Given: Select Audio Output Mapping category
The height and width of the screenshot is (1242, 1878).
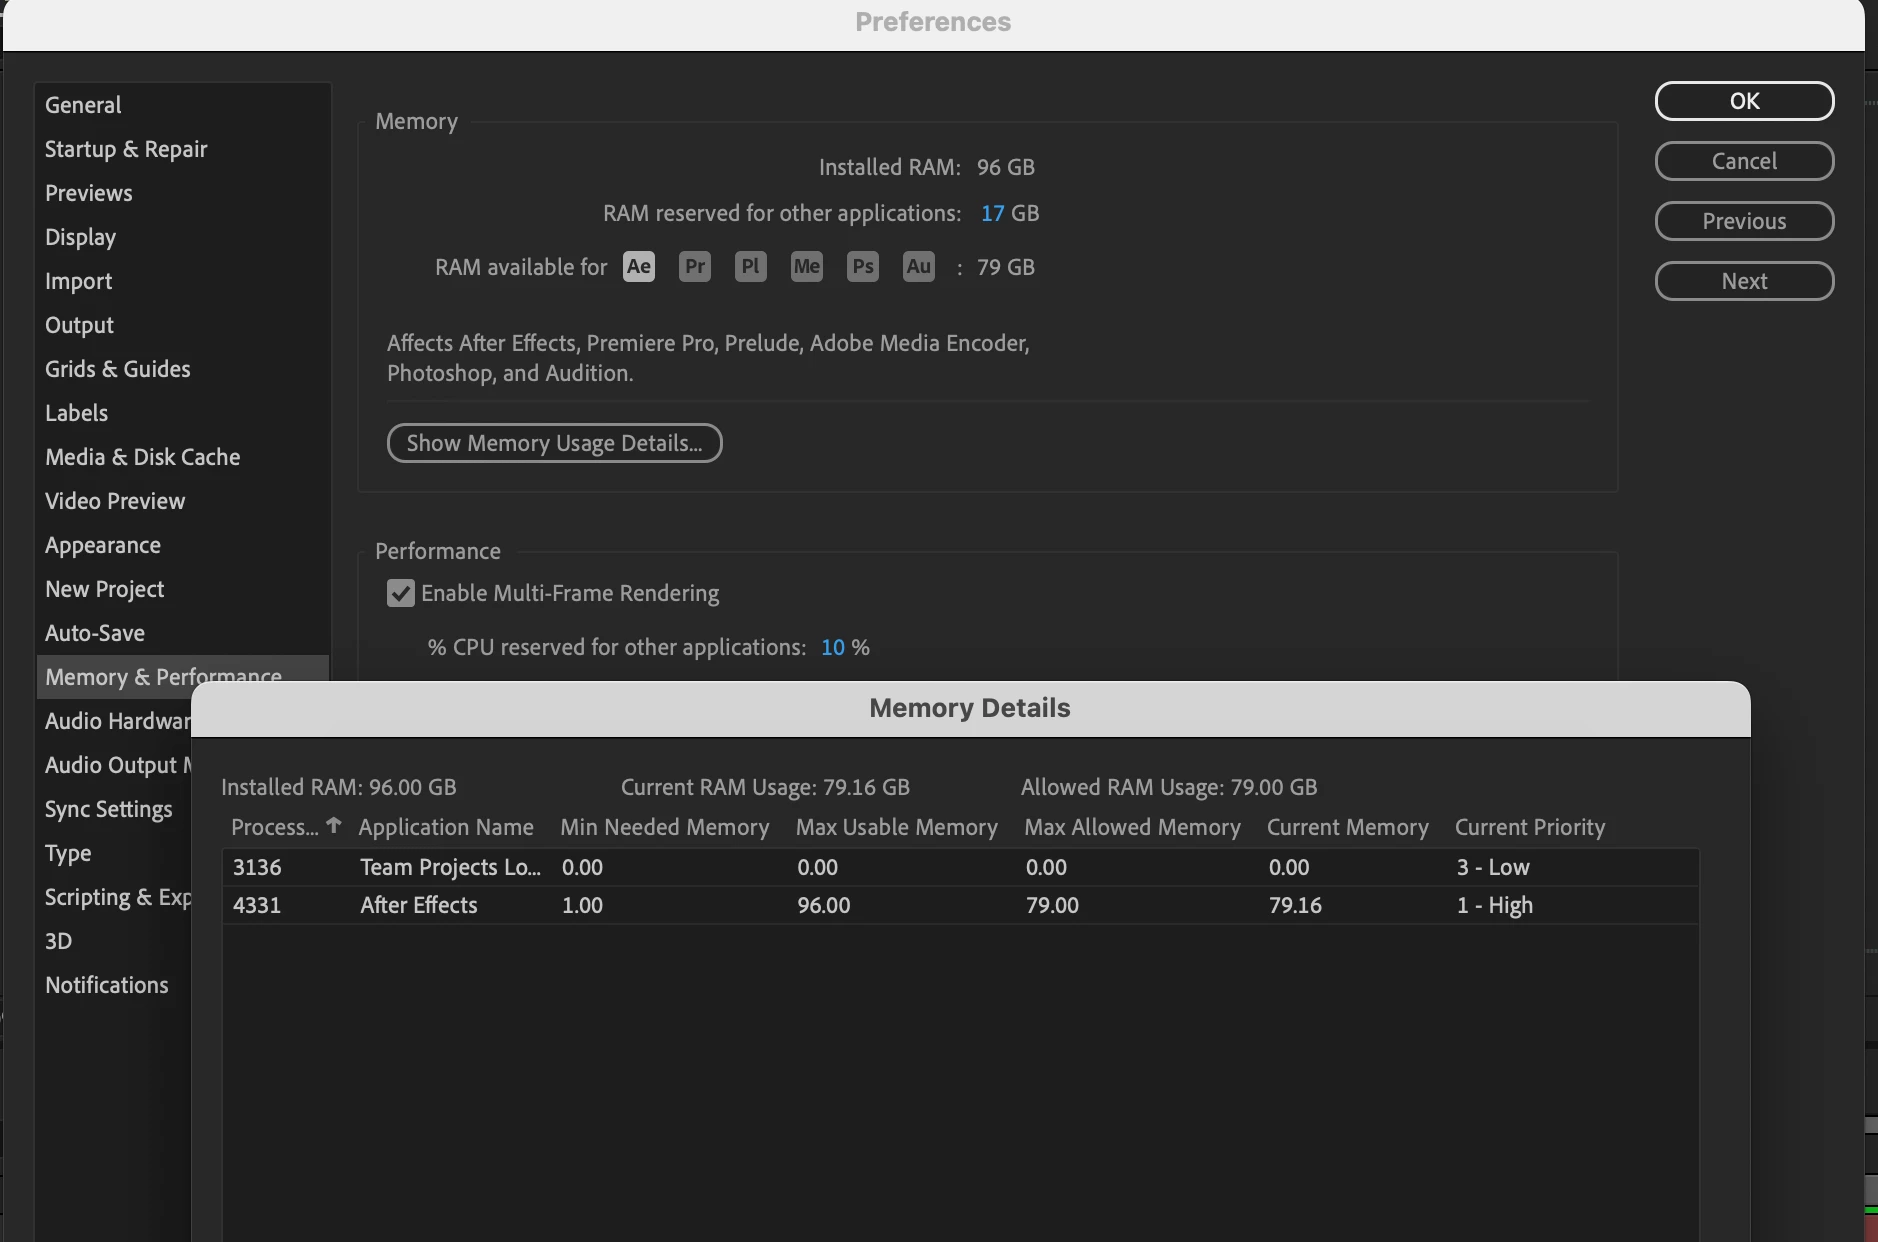Looking at the screenshot, I should click(116, 765).
